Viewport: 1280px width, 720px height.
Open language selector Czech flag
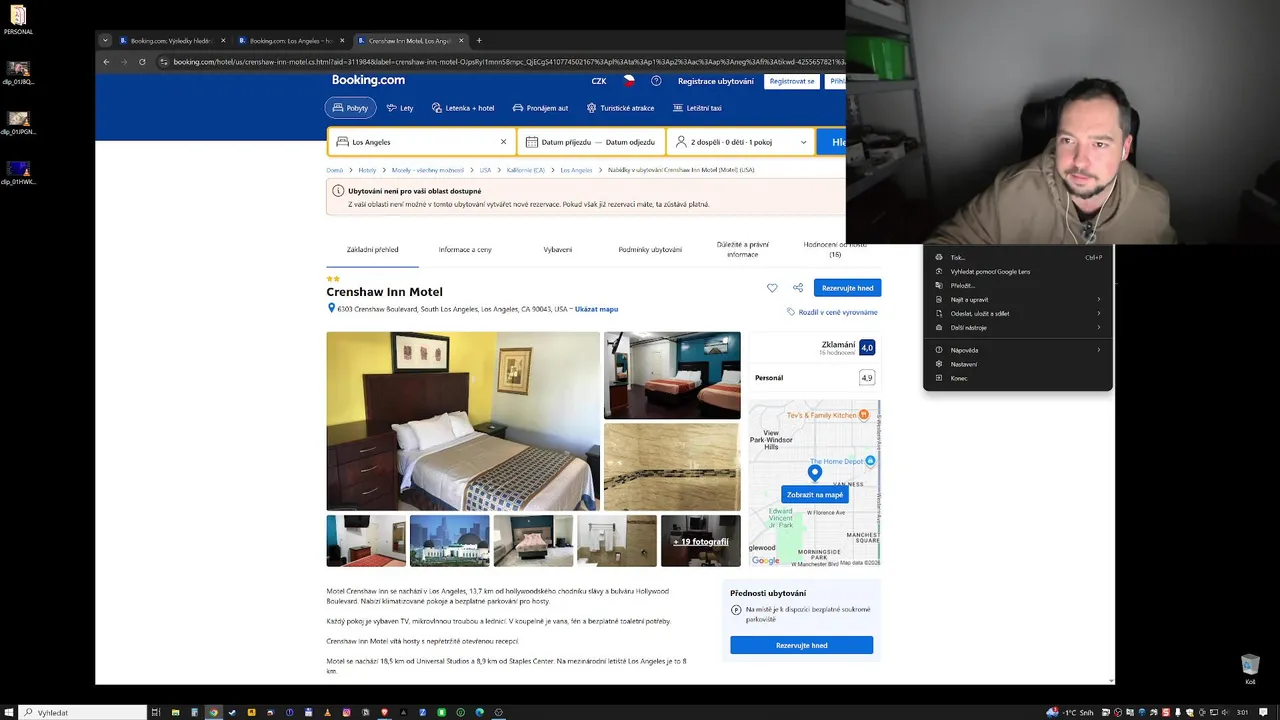click(629, 81)
